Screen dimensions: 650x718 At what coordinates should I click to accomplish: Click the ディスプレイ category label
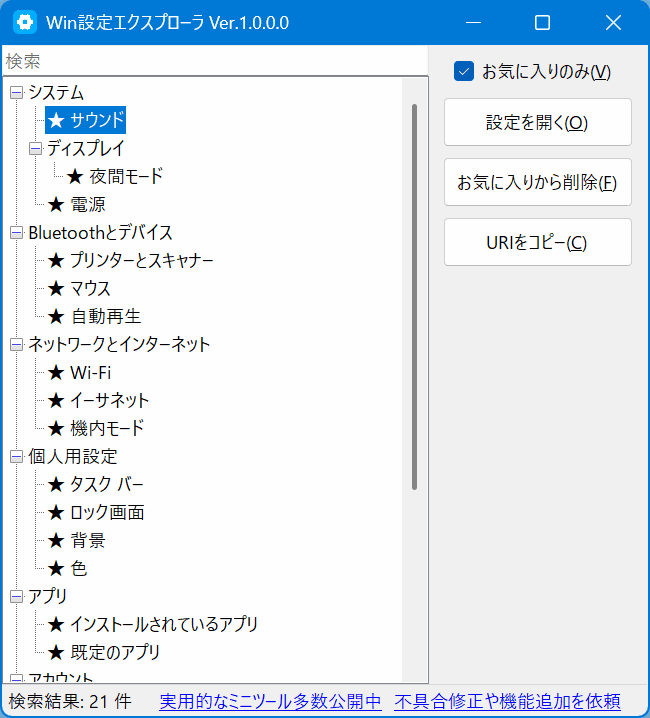(x=86, y=149)
